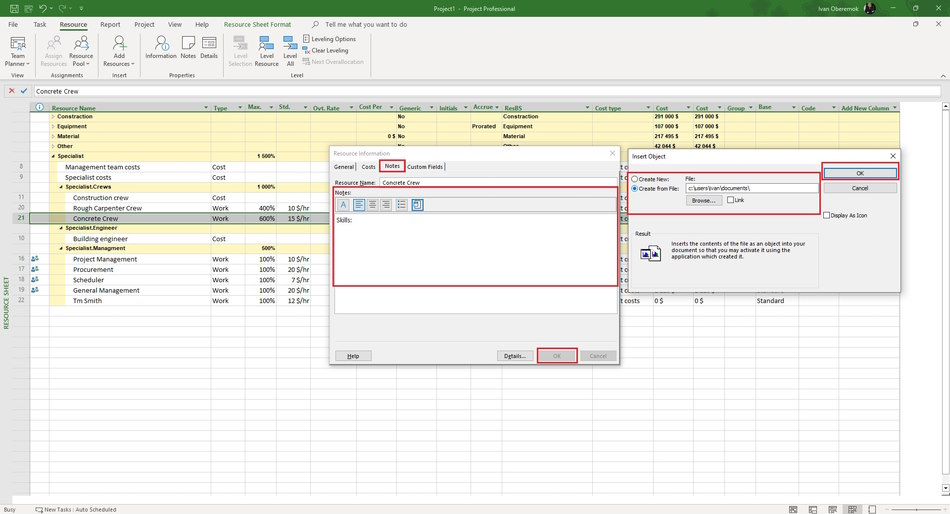
Task: Switch to the General tab in Resource Information
Action: click(344, 167)
